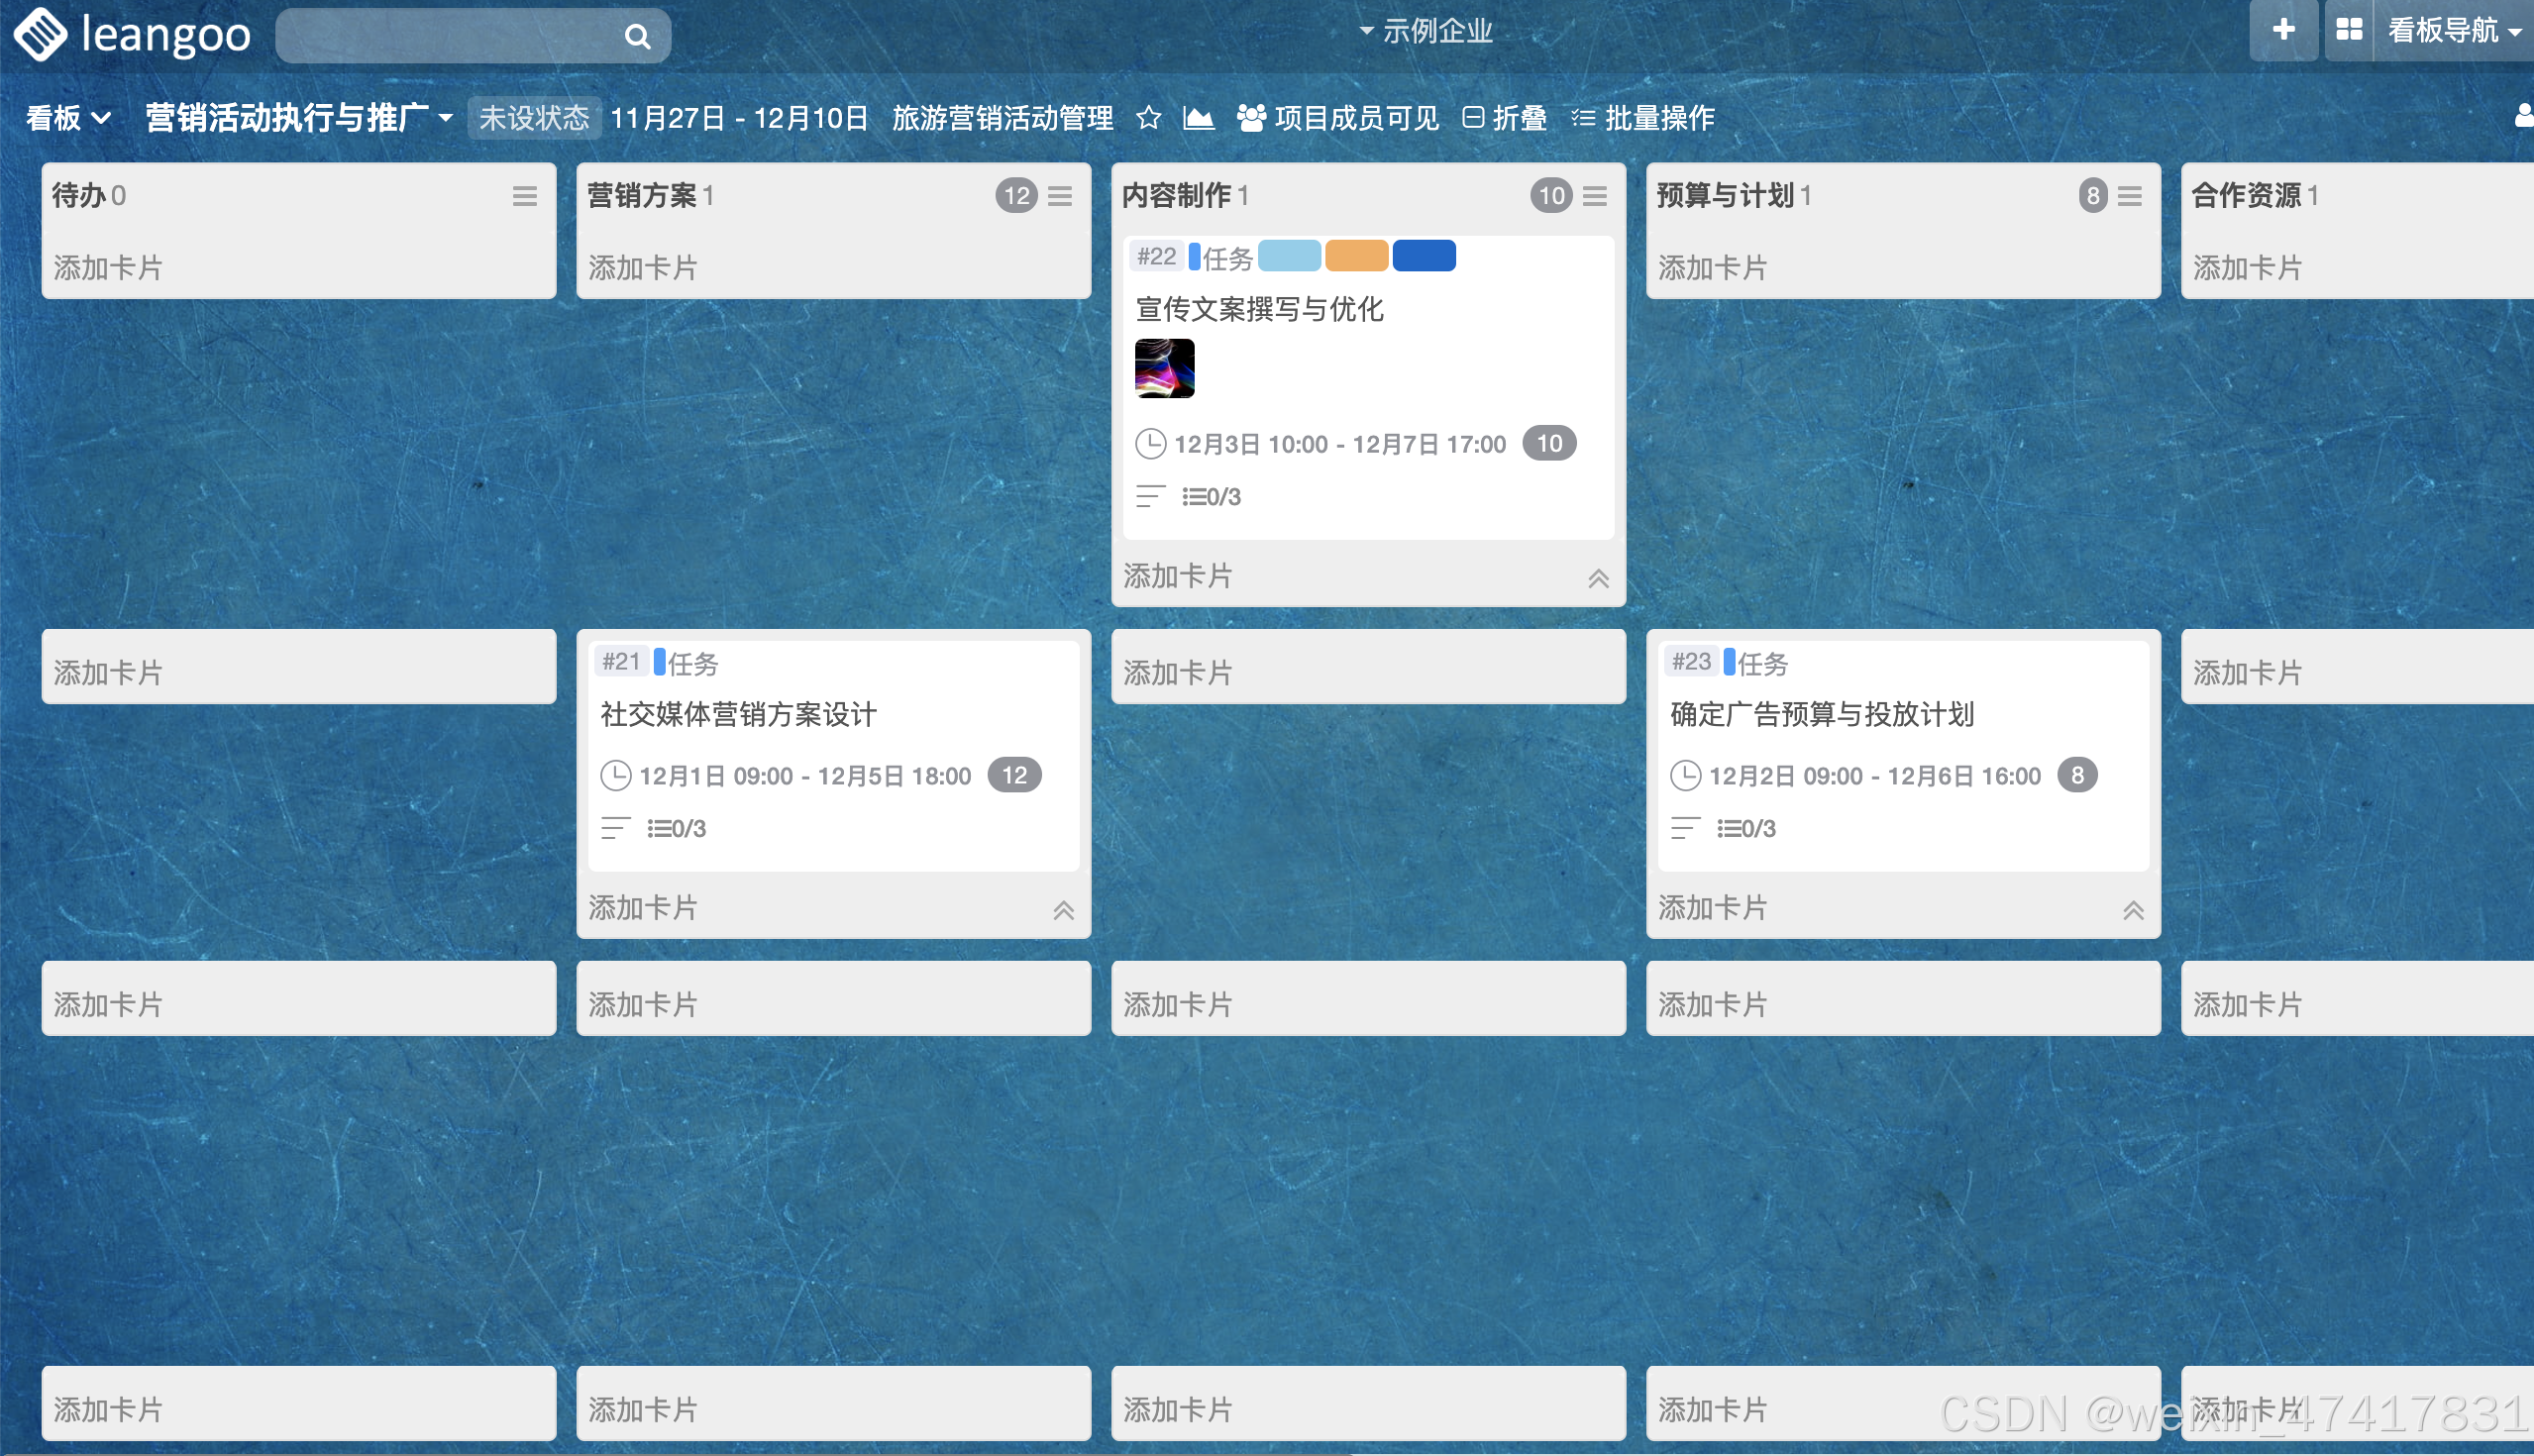Screen dimensions: 2534x1456
Task: Click 添加卡片 in the 待办 list
Action: [x=108, y=268]
